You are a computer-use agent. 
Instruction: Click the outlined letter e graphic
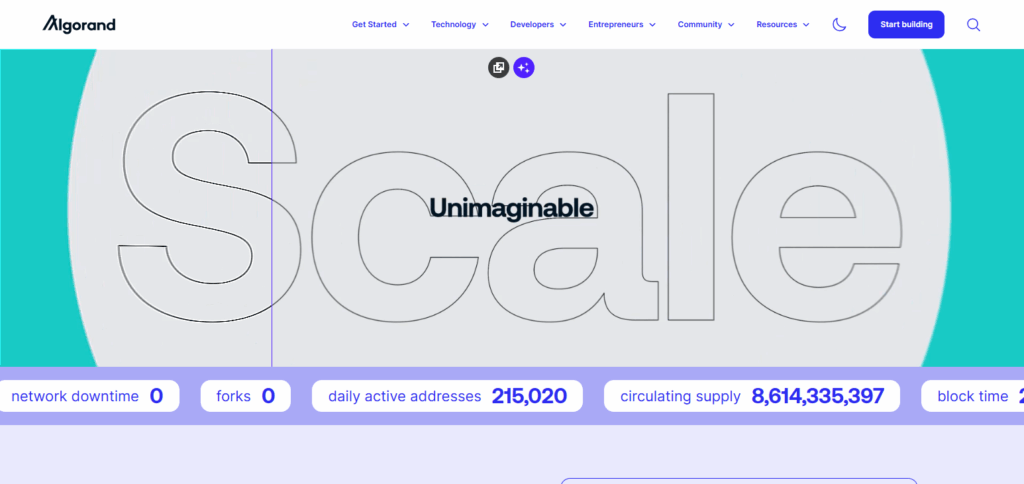click(816, 240)
